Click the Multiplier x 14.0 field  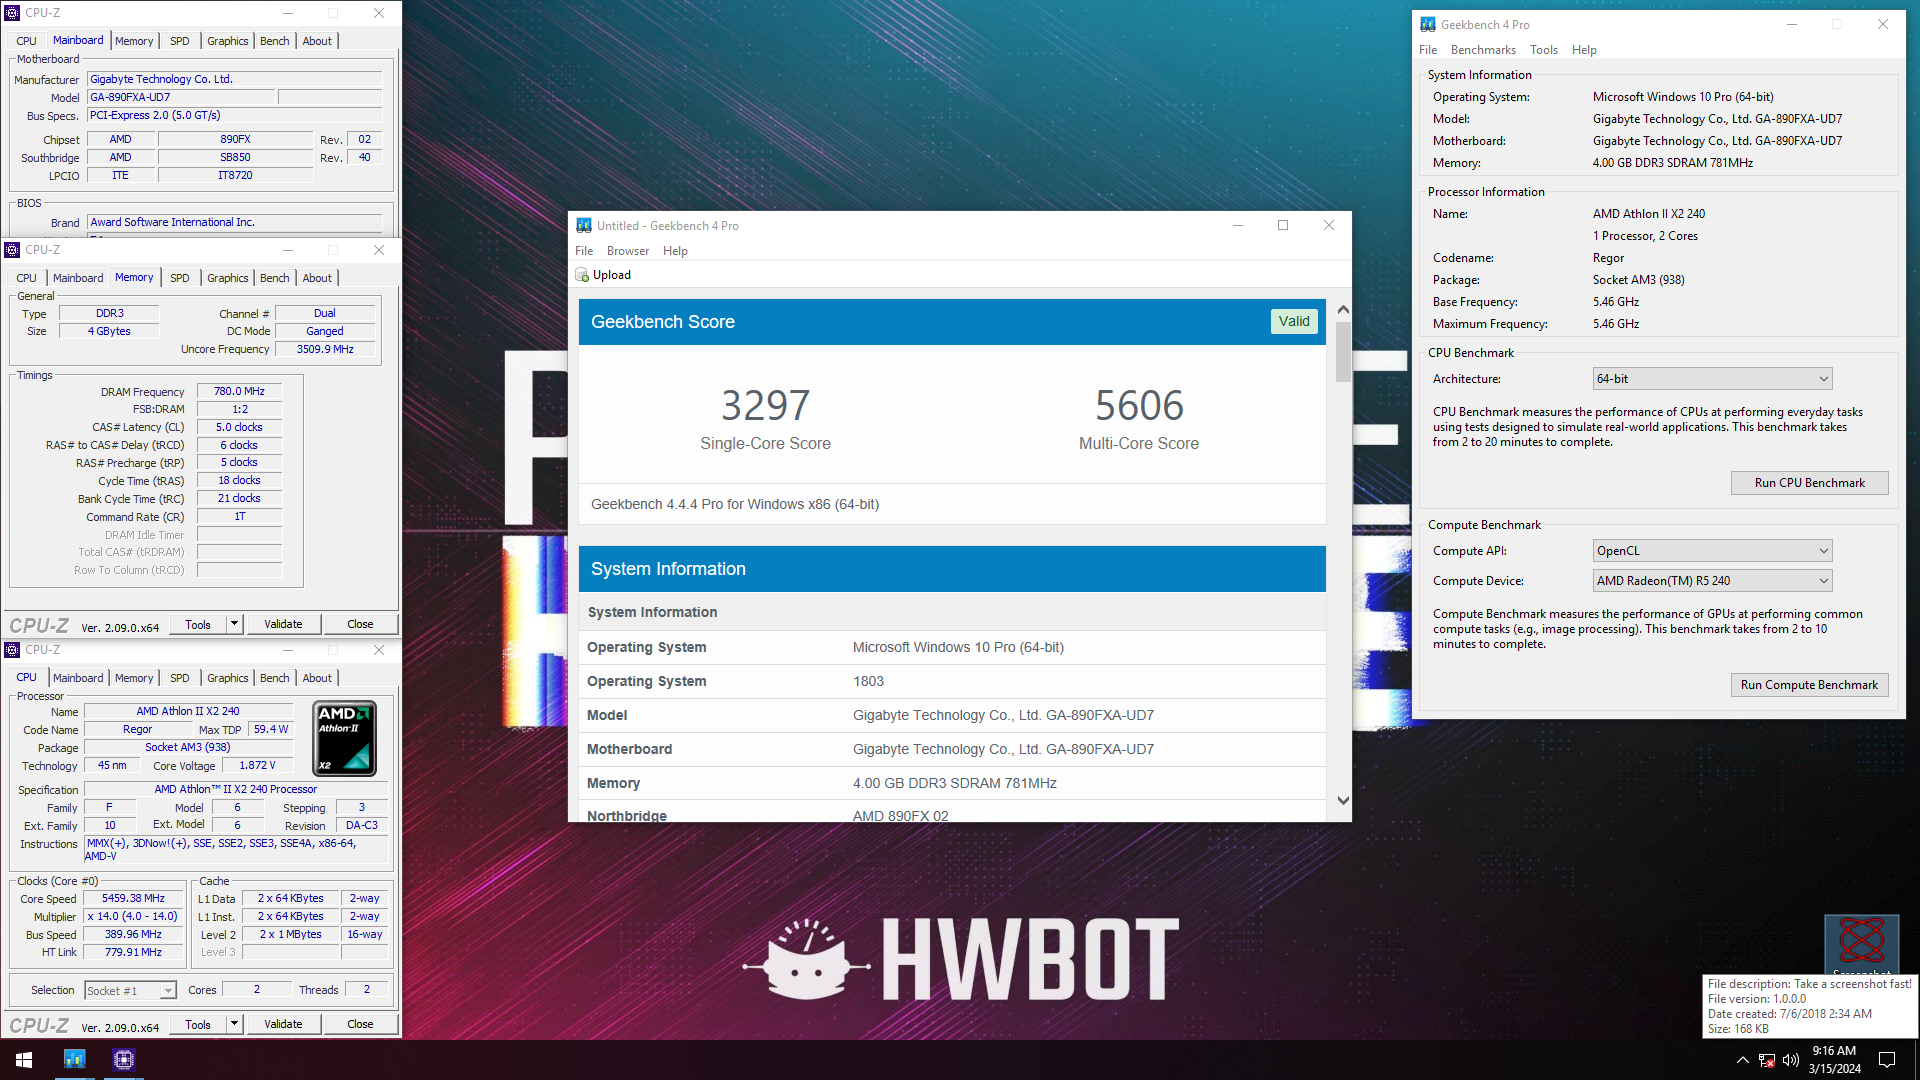(133, 917)
